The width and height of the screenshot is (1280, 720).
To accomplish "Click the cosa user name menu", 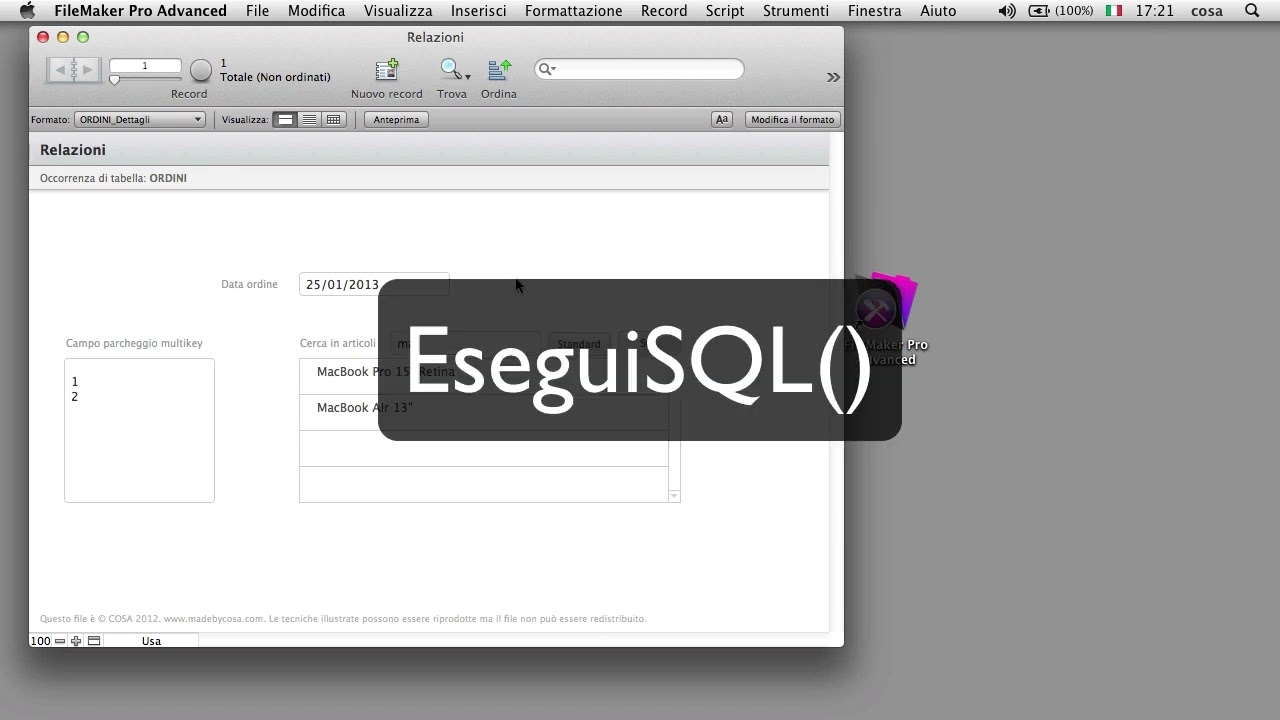I will 1207,11.
